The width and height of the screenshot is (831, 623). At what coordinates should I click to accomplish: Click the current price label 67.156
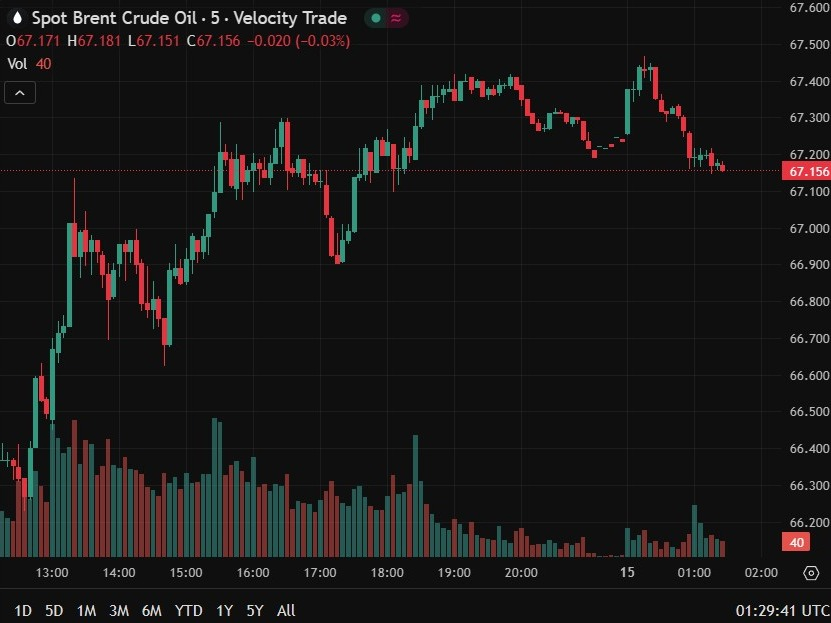(806, 172)
